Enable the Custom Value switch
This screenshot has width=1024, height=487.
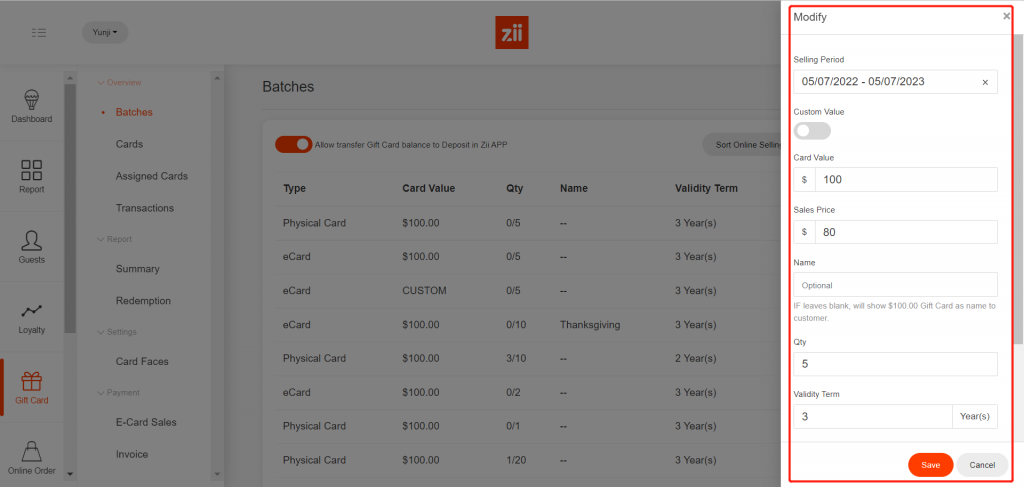click(x=812, y=131)
